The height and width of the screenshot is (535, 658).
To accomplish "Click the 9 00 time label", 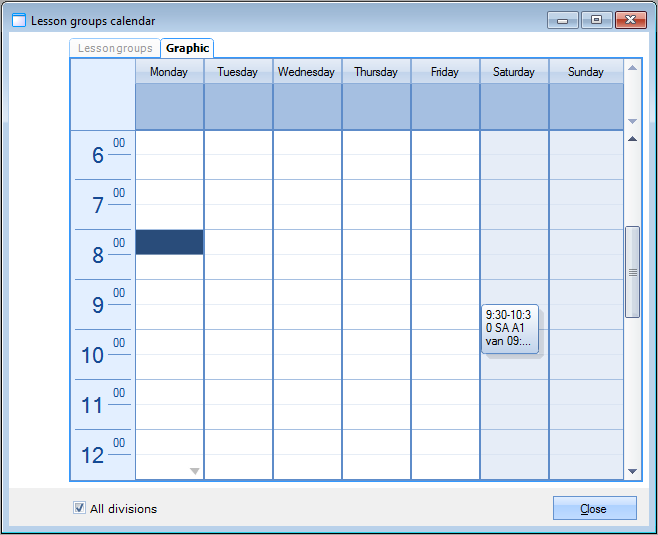I will [x=103, y=305].
